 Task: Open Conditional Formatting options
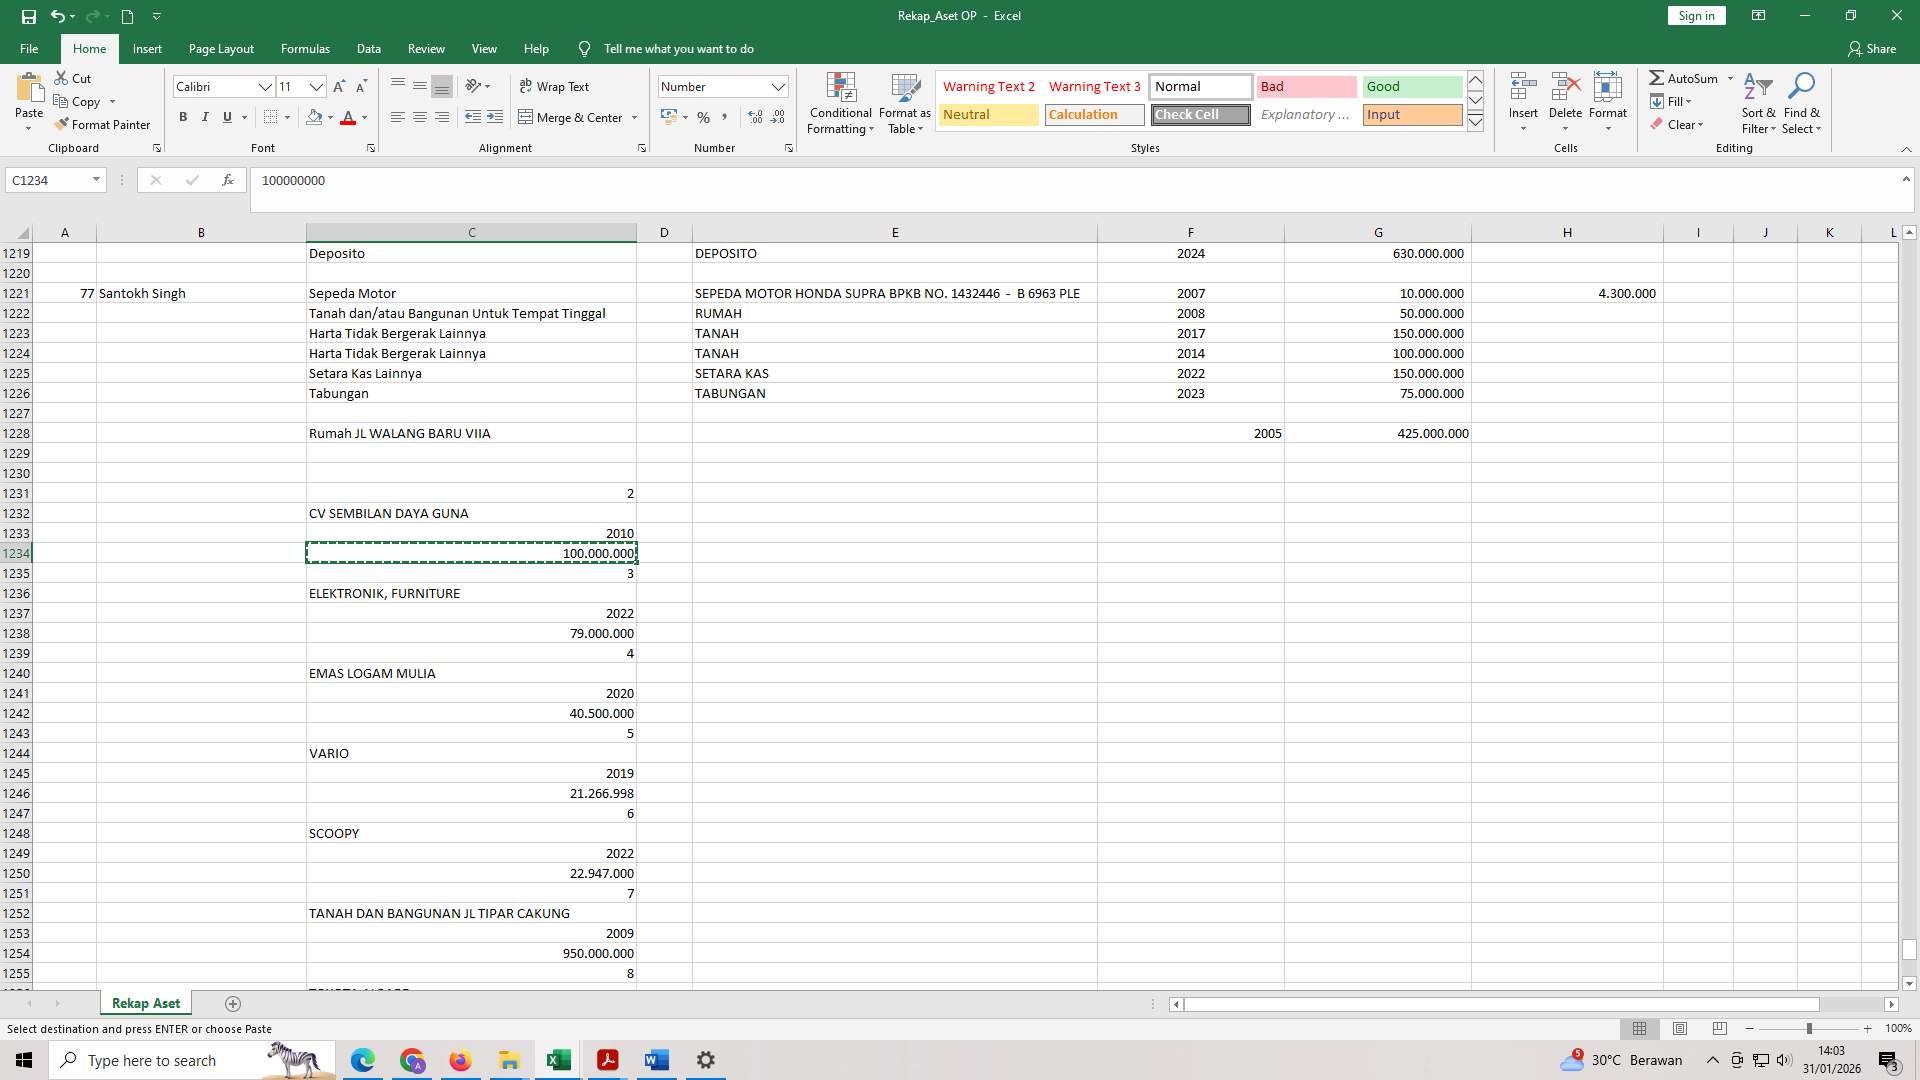[840, 103]
